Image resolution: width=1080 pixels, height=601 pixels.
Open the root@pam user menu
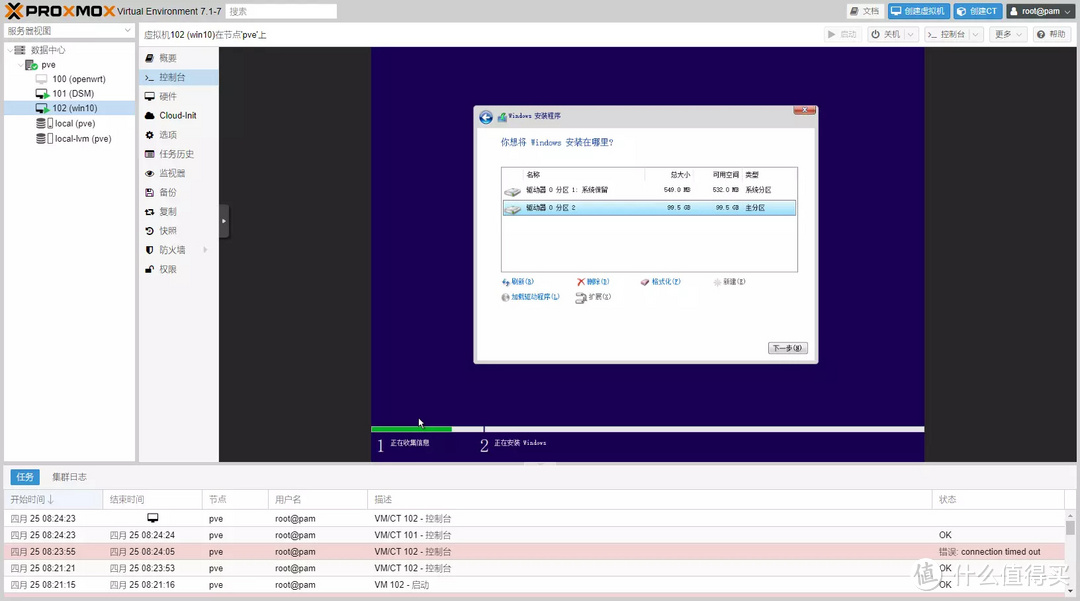pyautogui.click(x=1040, y=11)
